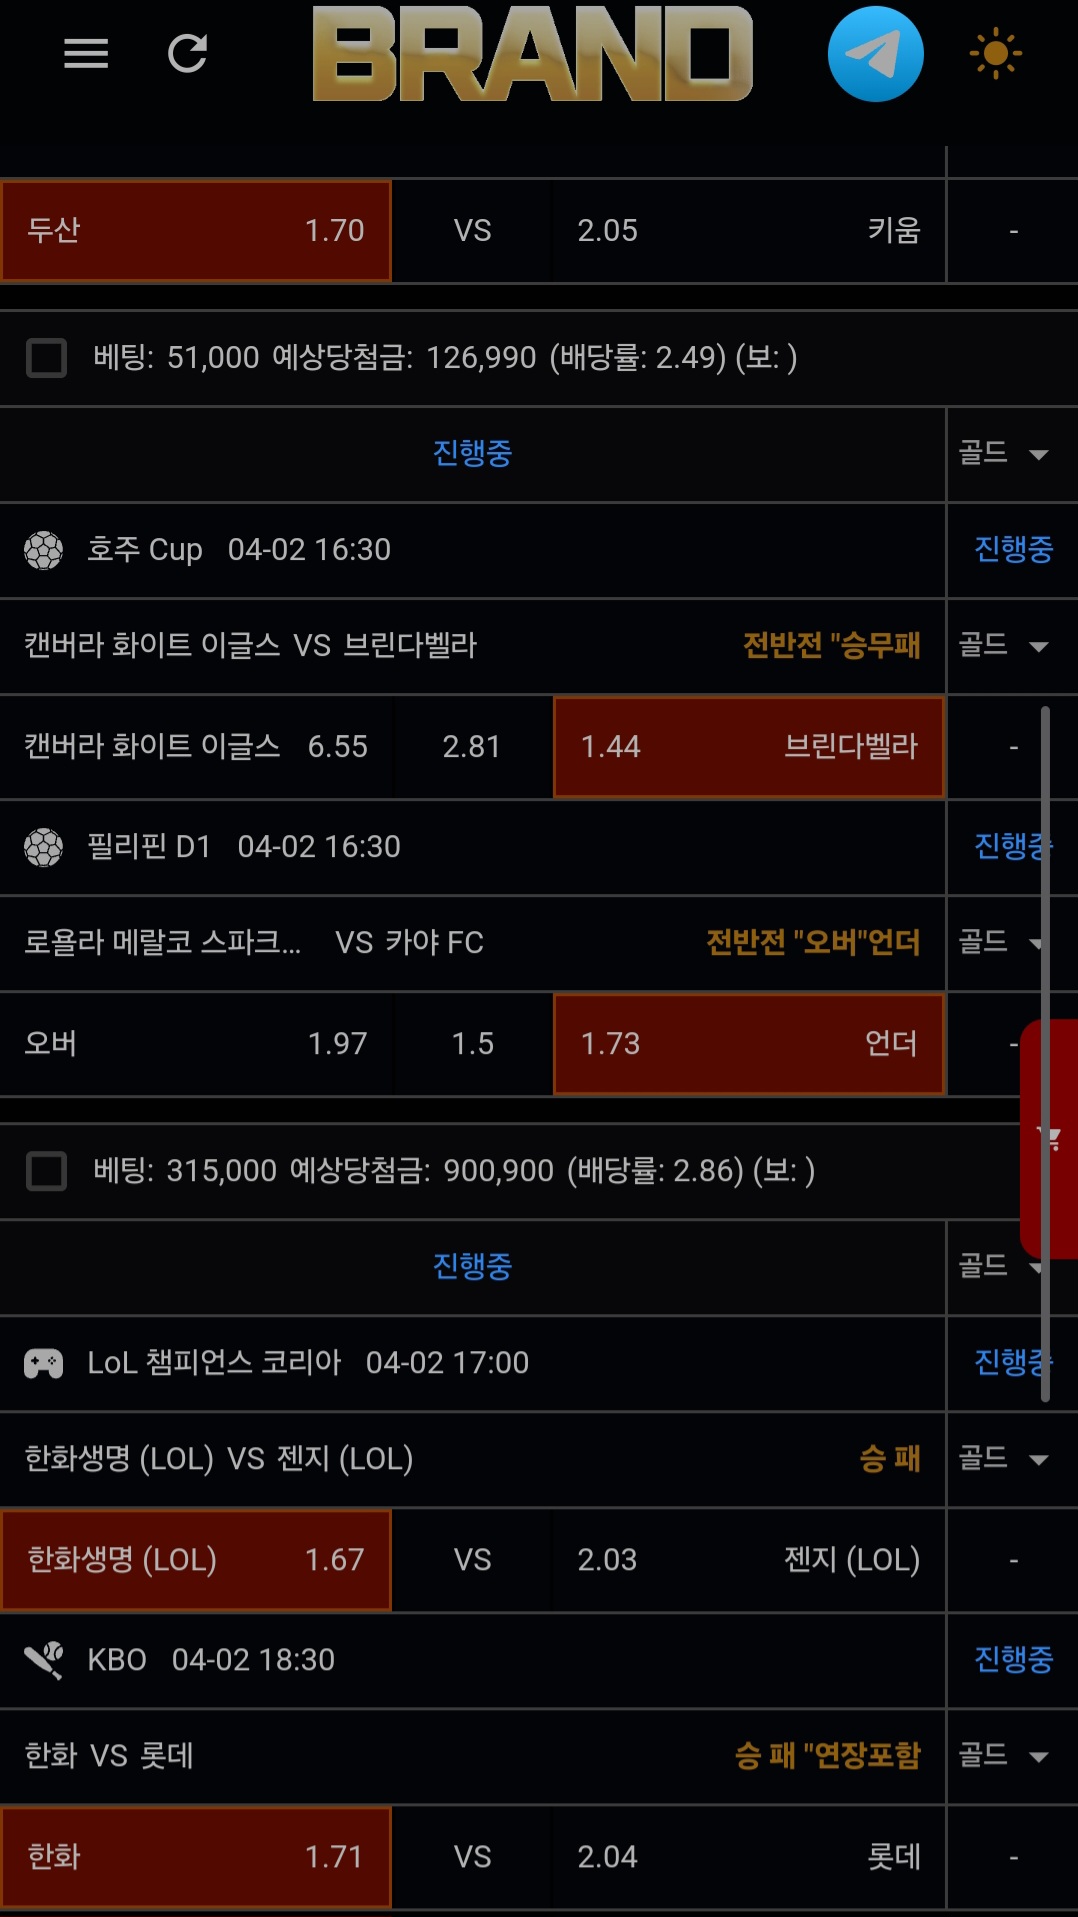Click soccer ball icon for 호주 Cup
This screenshot has width=1078, height=1917.
[x=44, y=550]
